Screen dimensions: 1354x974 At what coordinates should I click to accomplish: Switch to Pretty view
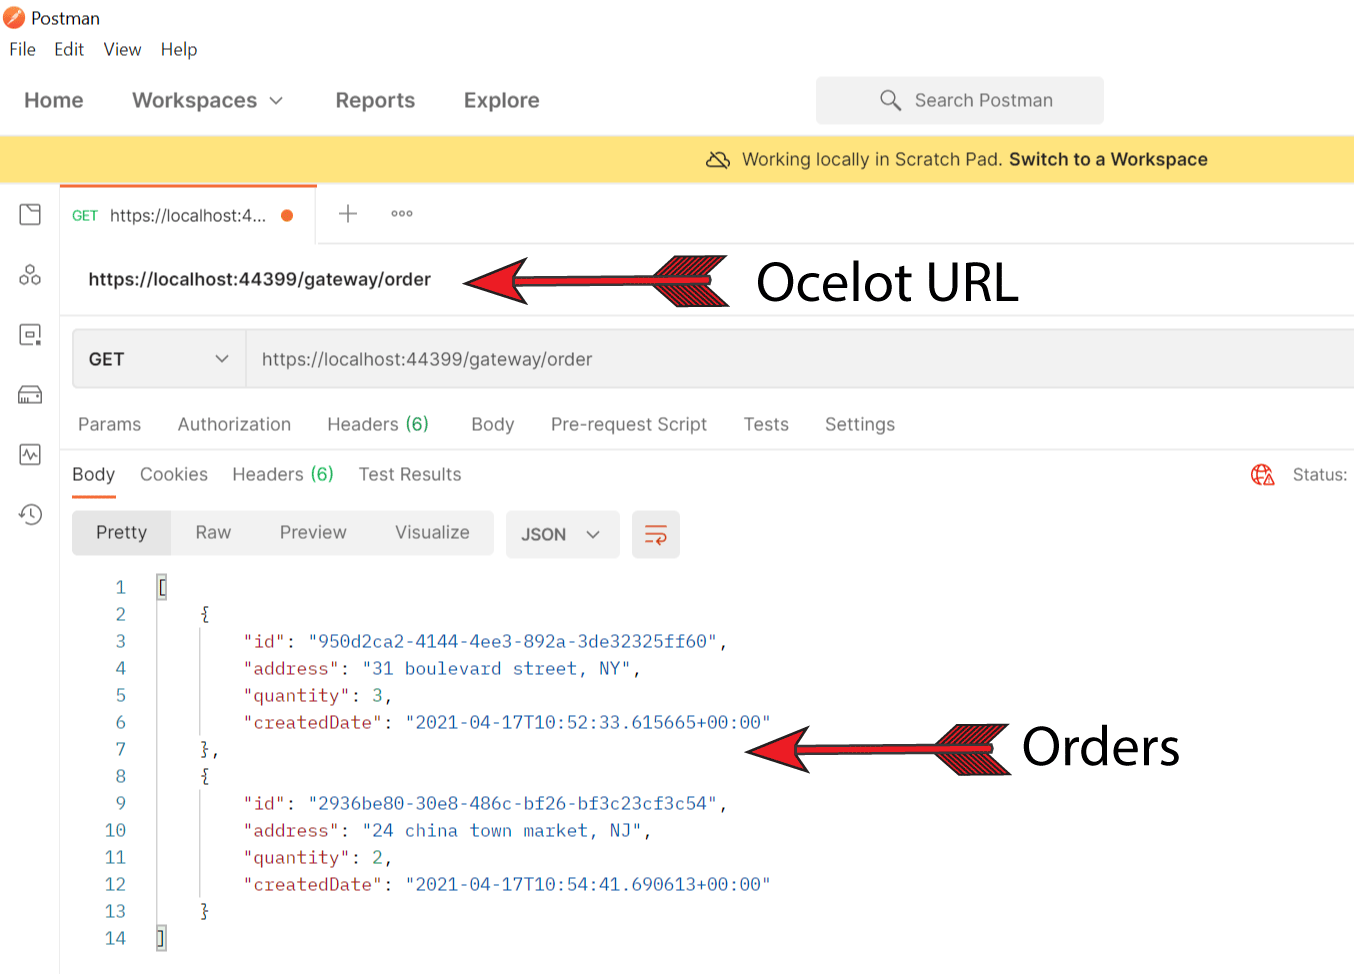coord(121,532)
